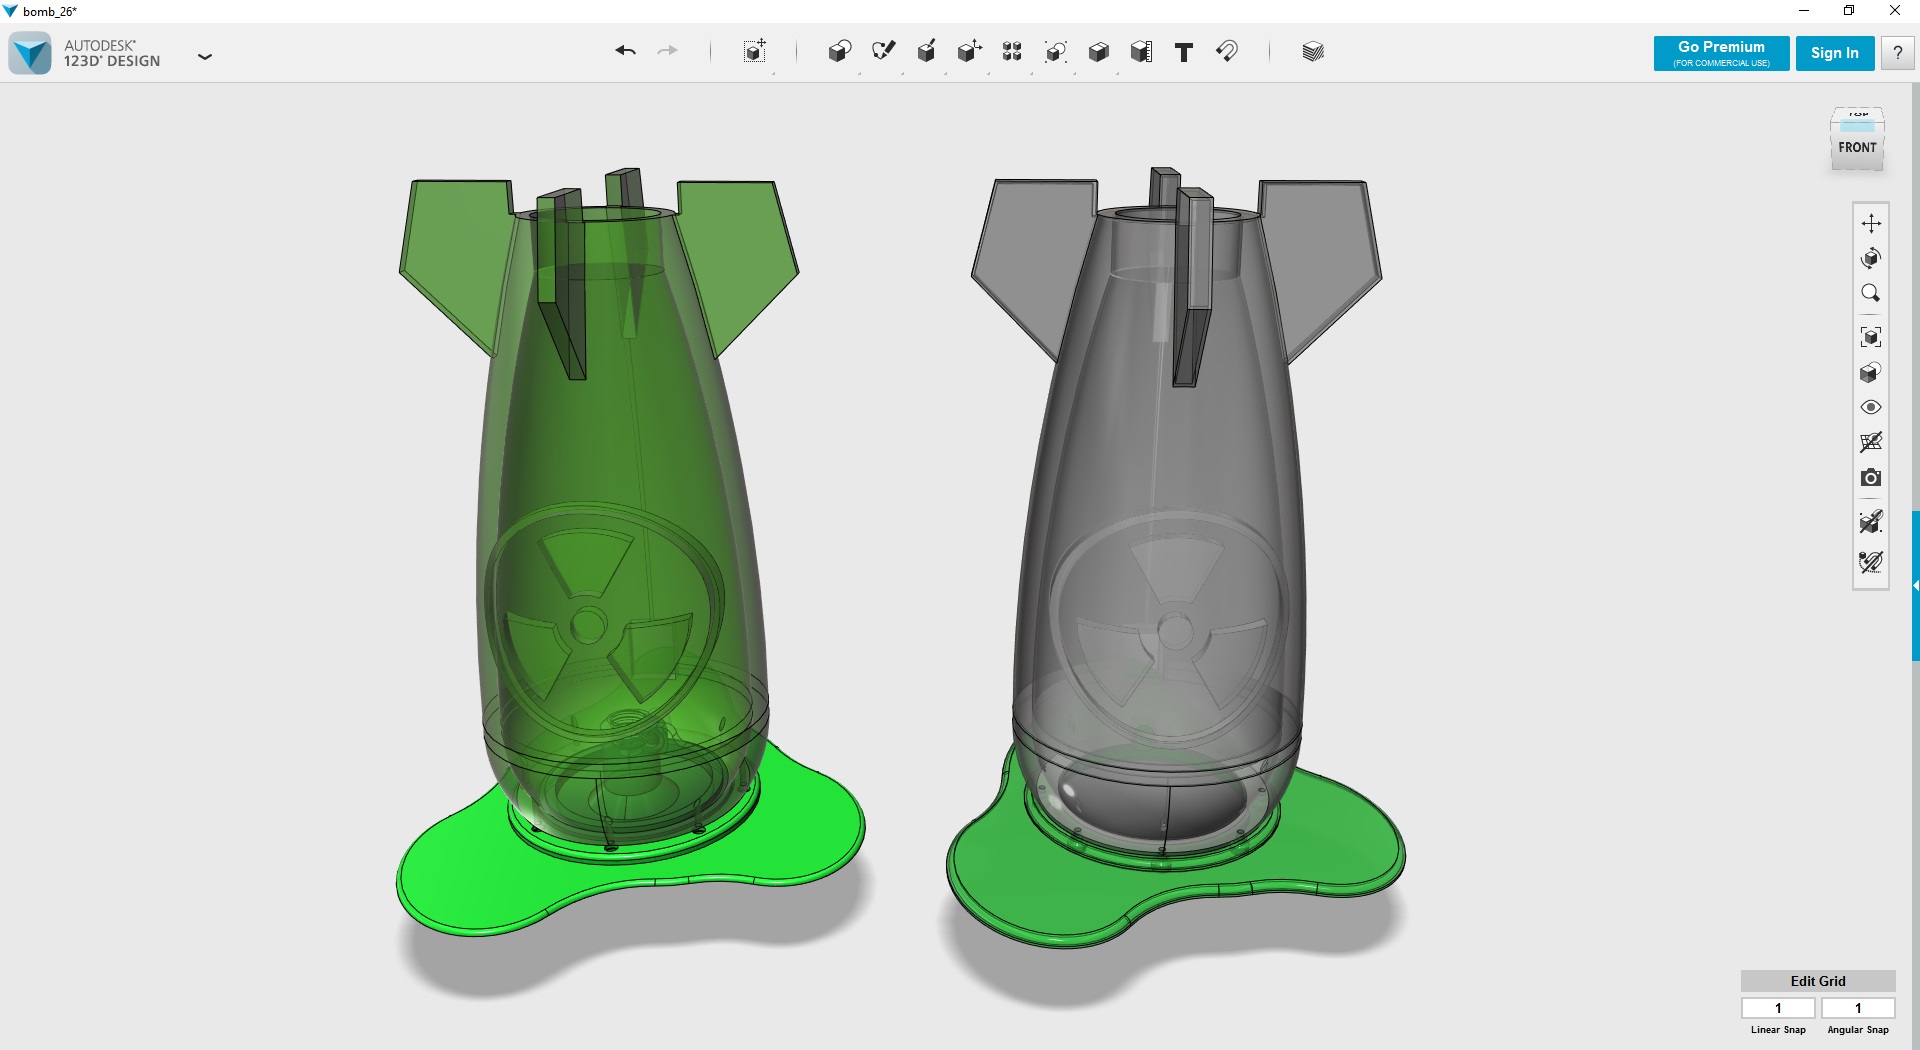The width and height of the screenshot is (1920, 1050).
Task: Open the Material tool
Action: click(1313, 52)
